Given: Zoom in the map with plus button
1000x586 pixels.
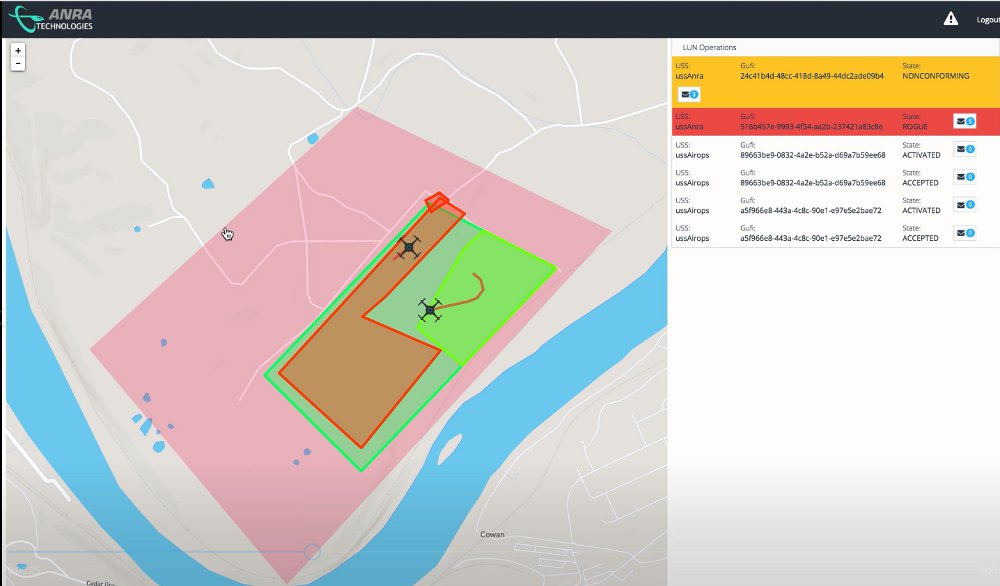Looking at the screenshot, I should coord(18,50).
